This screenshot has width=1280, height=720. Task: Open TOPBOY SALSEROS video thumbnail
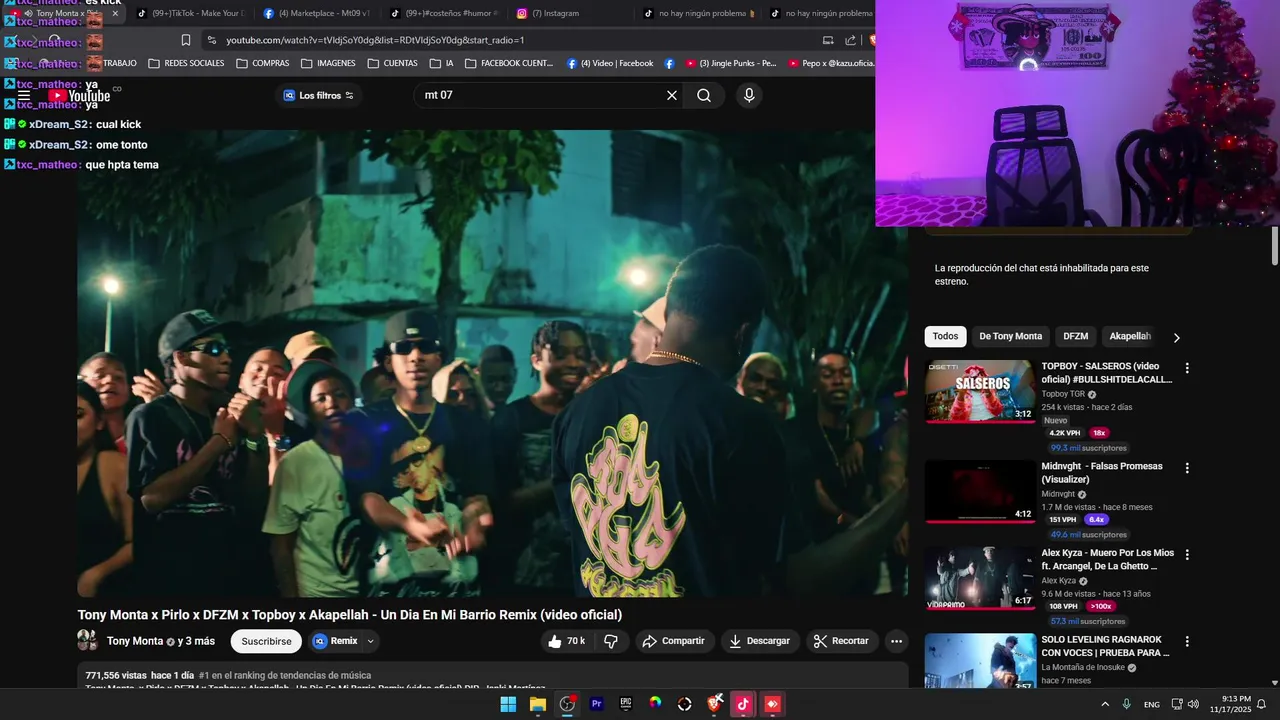980,391
